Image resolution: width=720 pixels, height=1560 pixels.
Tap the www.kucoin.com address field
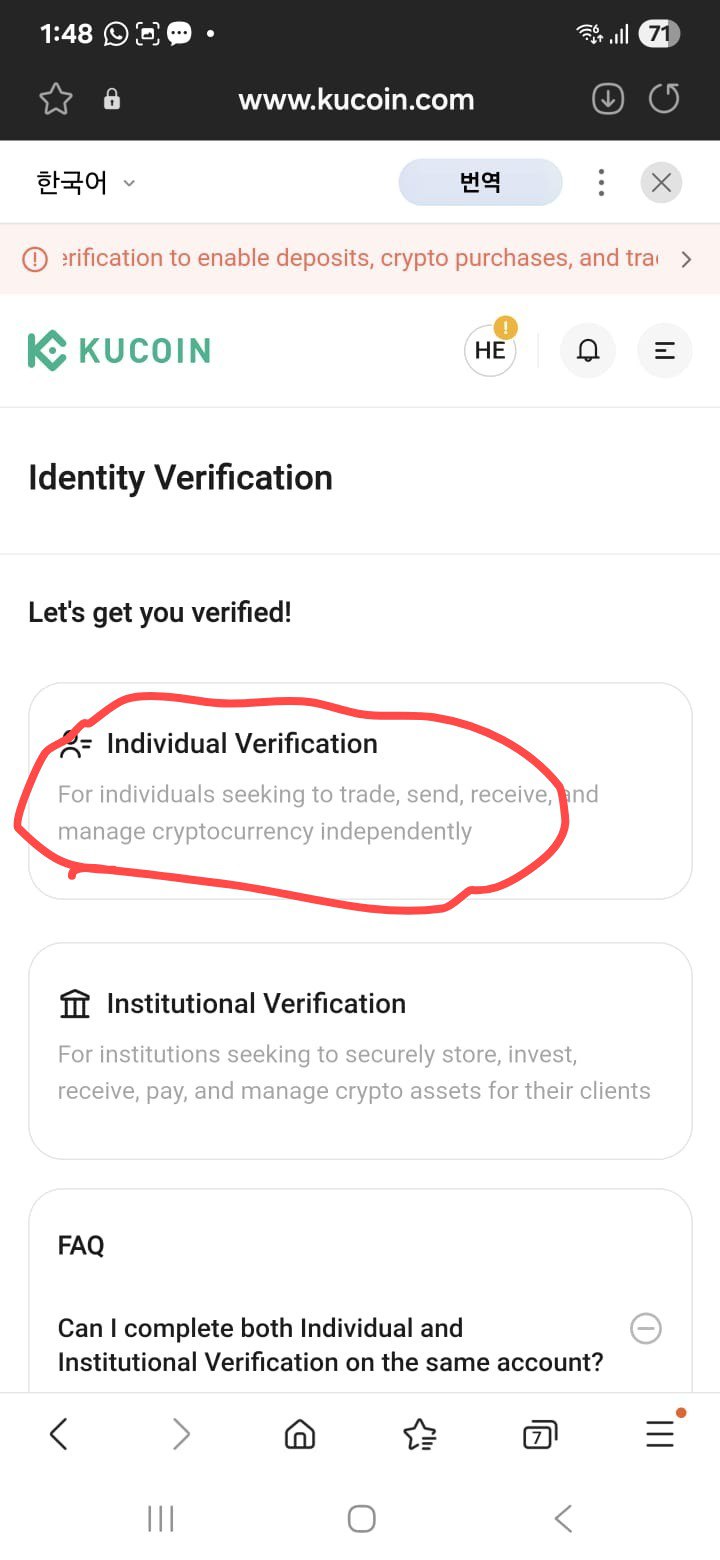click(356, 99)
